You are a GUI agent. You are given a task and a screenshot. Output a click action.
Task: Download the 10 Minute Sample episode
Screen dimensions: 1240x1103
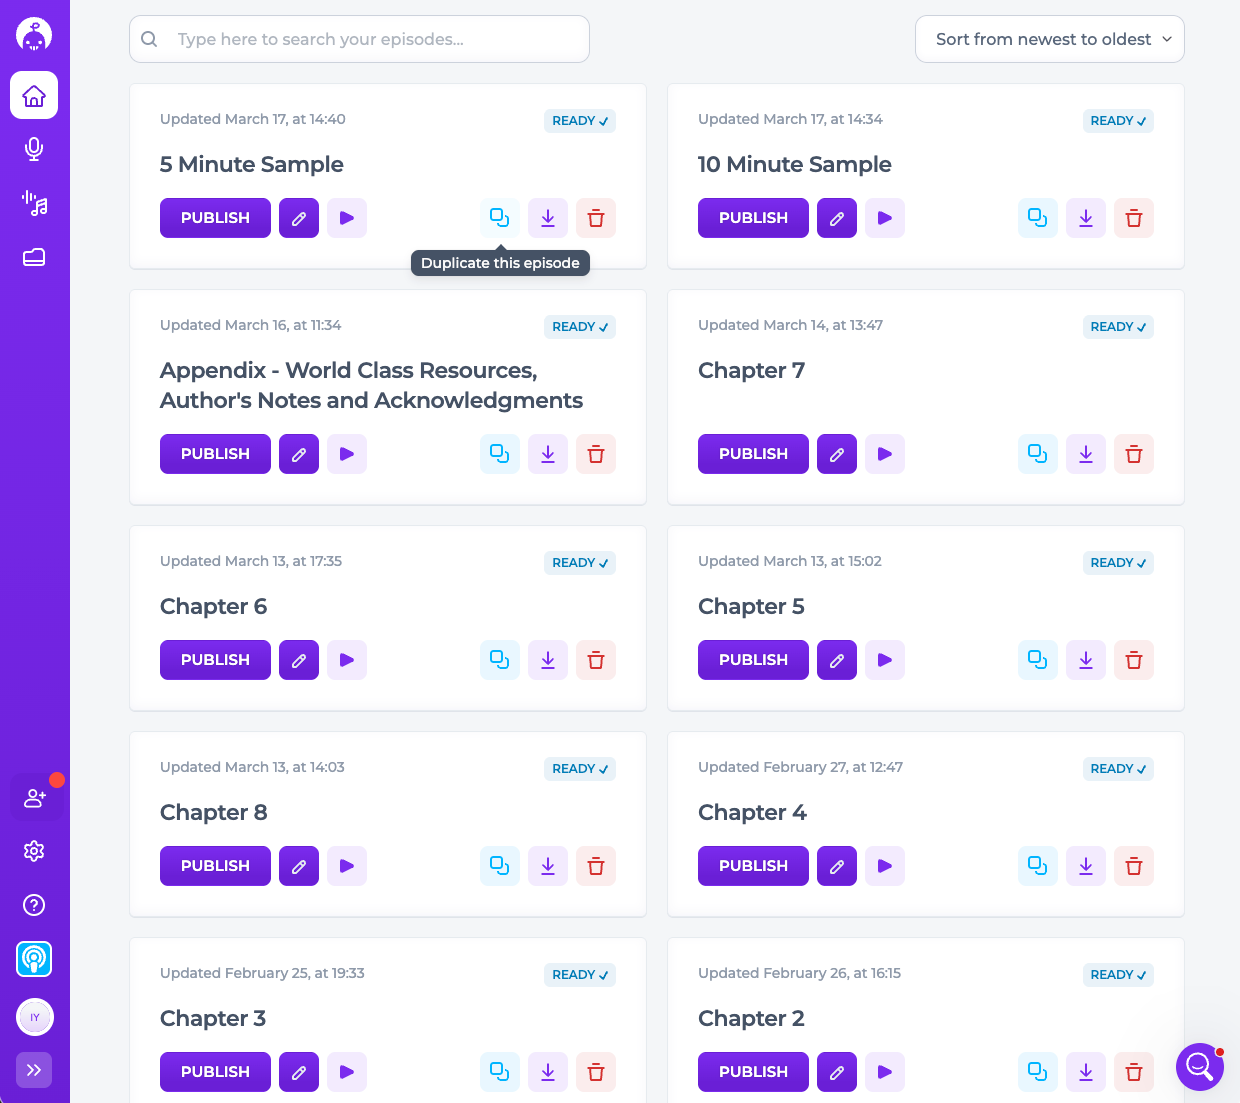(1085, 218)
